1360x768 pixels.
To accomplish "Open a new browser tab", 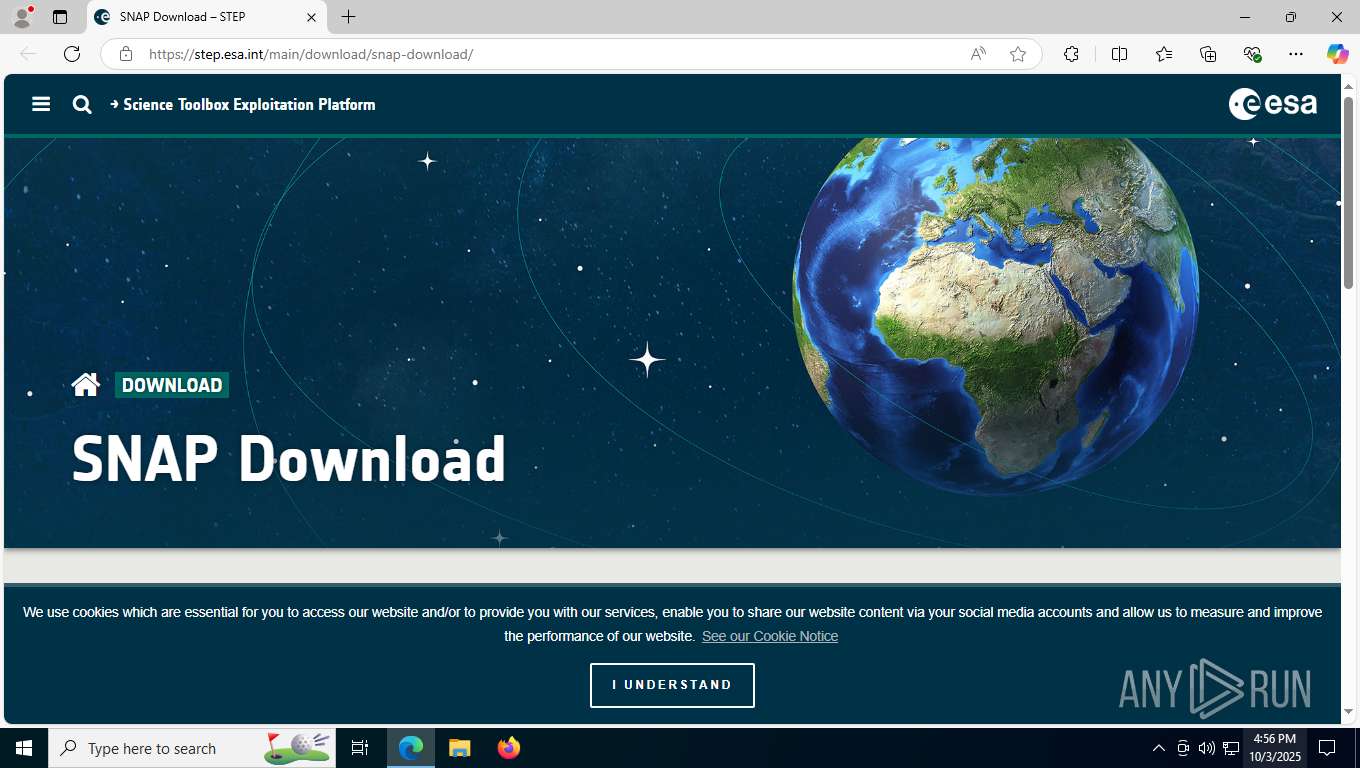I will (348, 17).
